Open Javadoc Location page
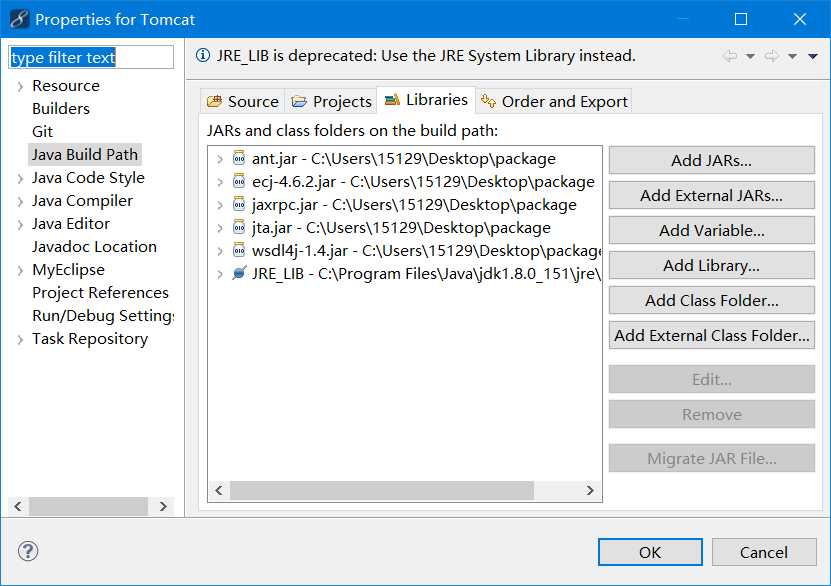831x586 pixels. (94, 246)
